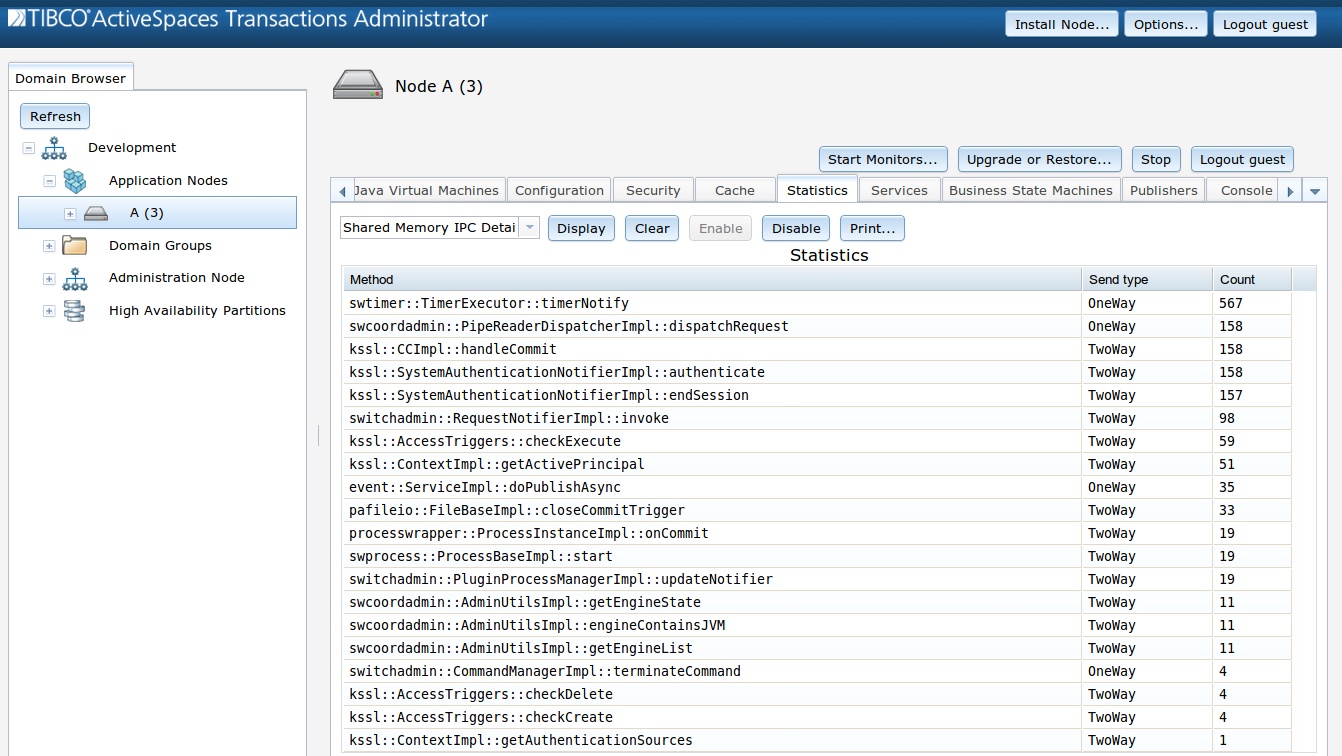
Task: Refresh the Domain Browser tree
Action: click(x=54, y=116)
